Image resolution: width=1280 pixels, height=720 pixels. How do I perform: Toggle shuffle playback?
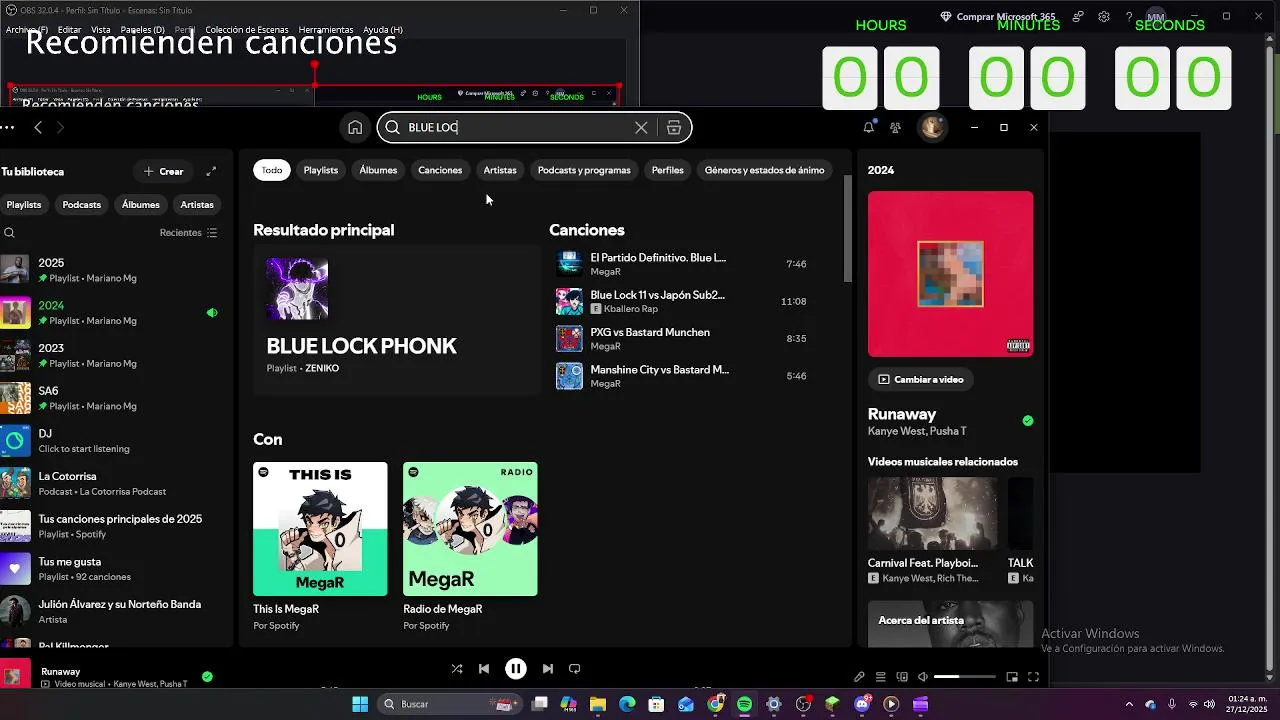point(457,669)
